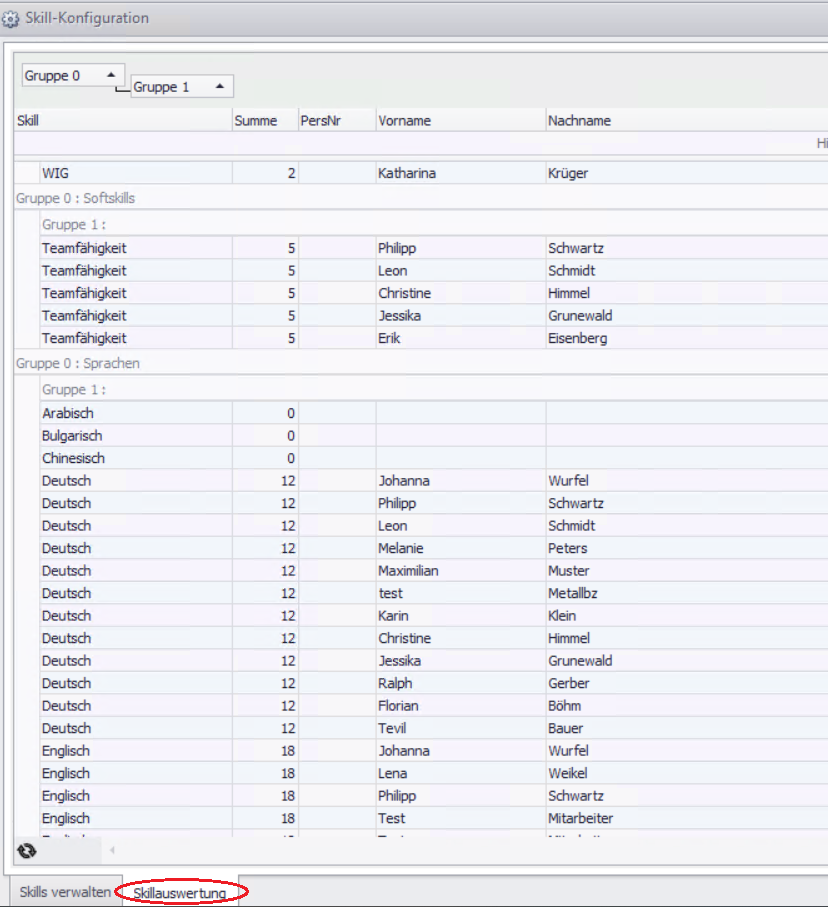Click the horizontal scrollbar left arrow

[x=112, y=850]
